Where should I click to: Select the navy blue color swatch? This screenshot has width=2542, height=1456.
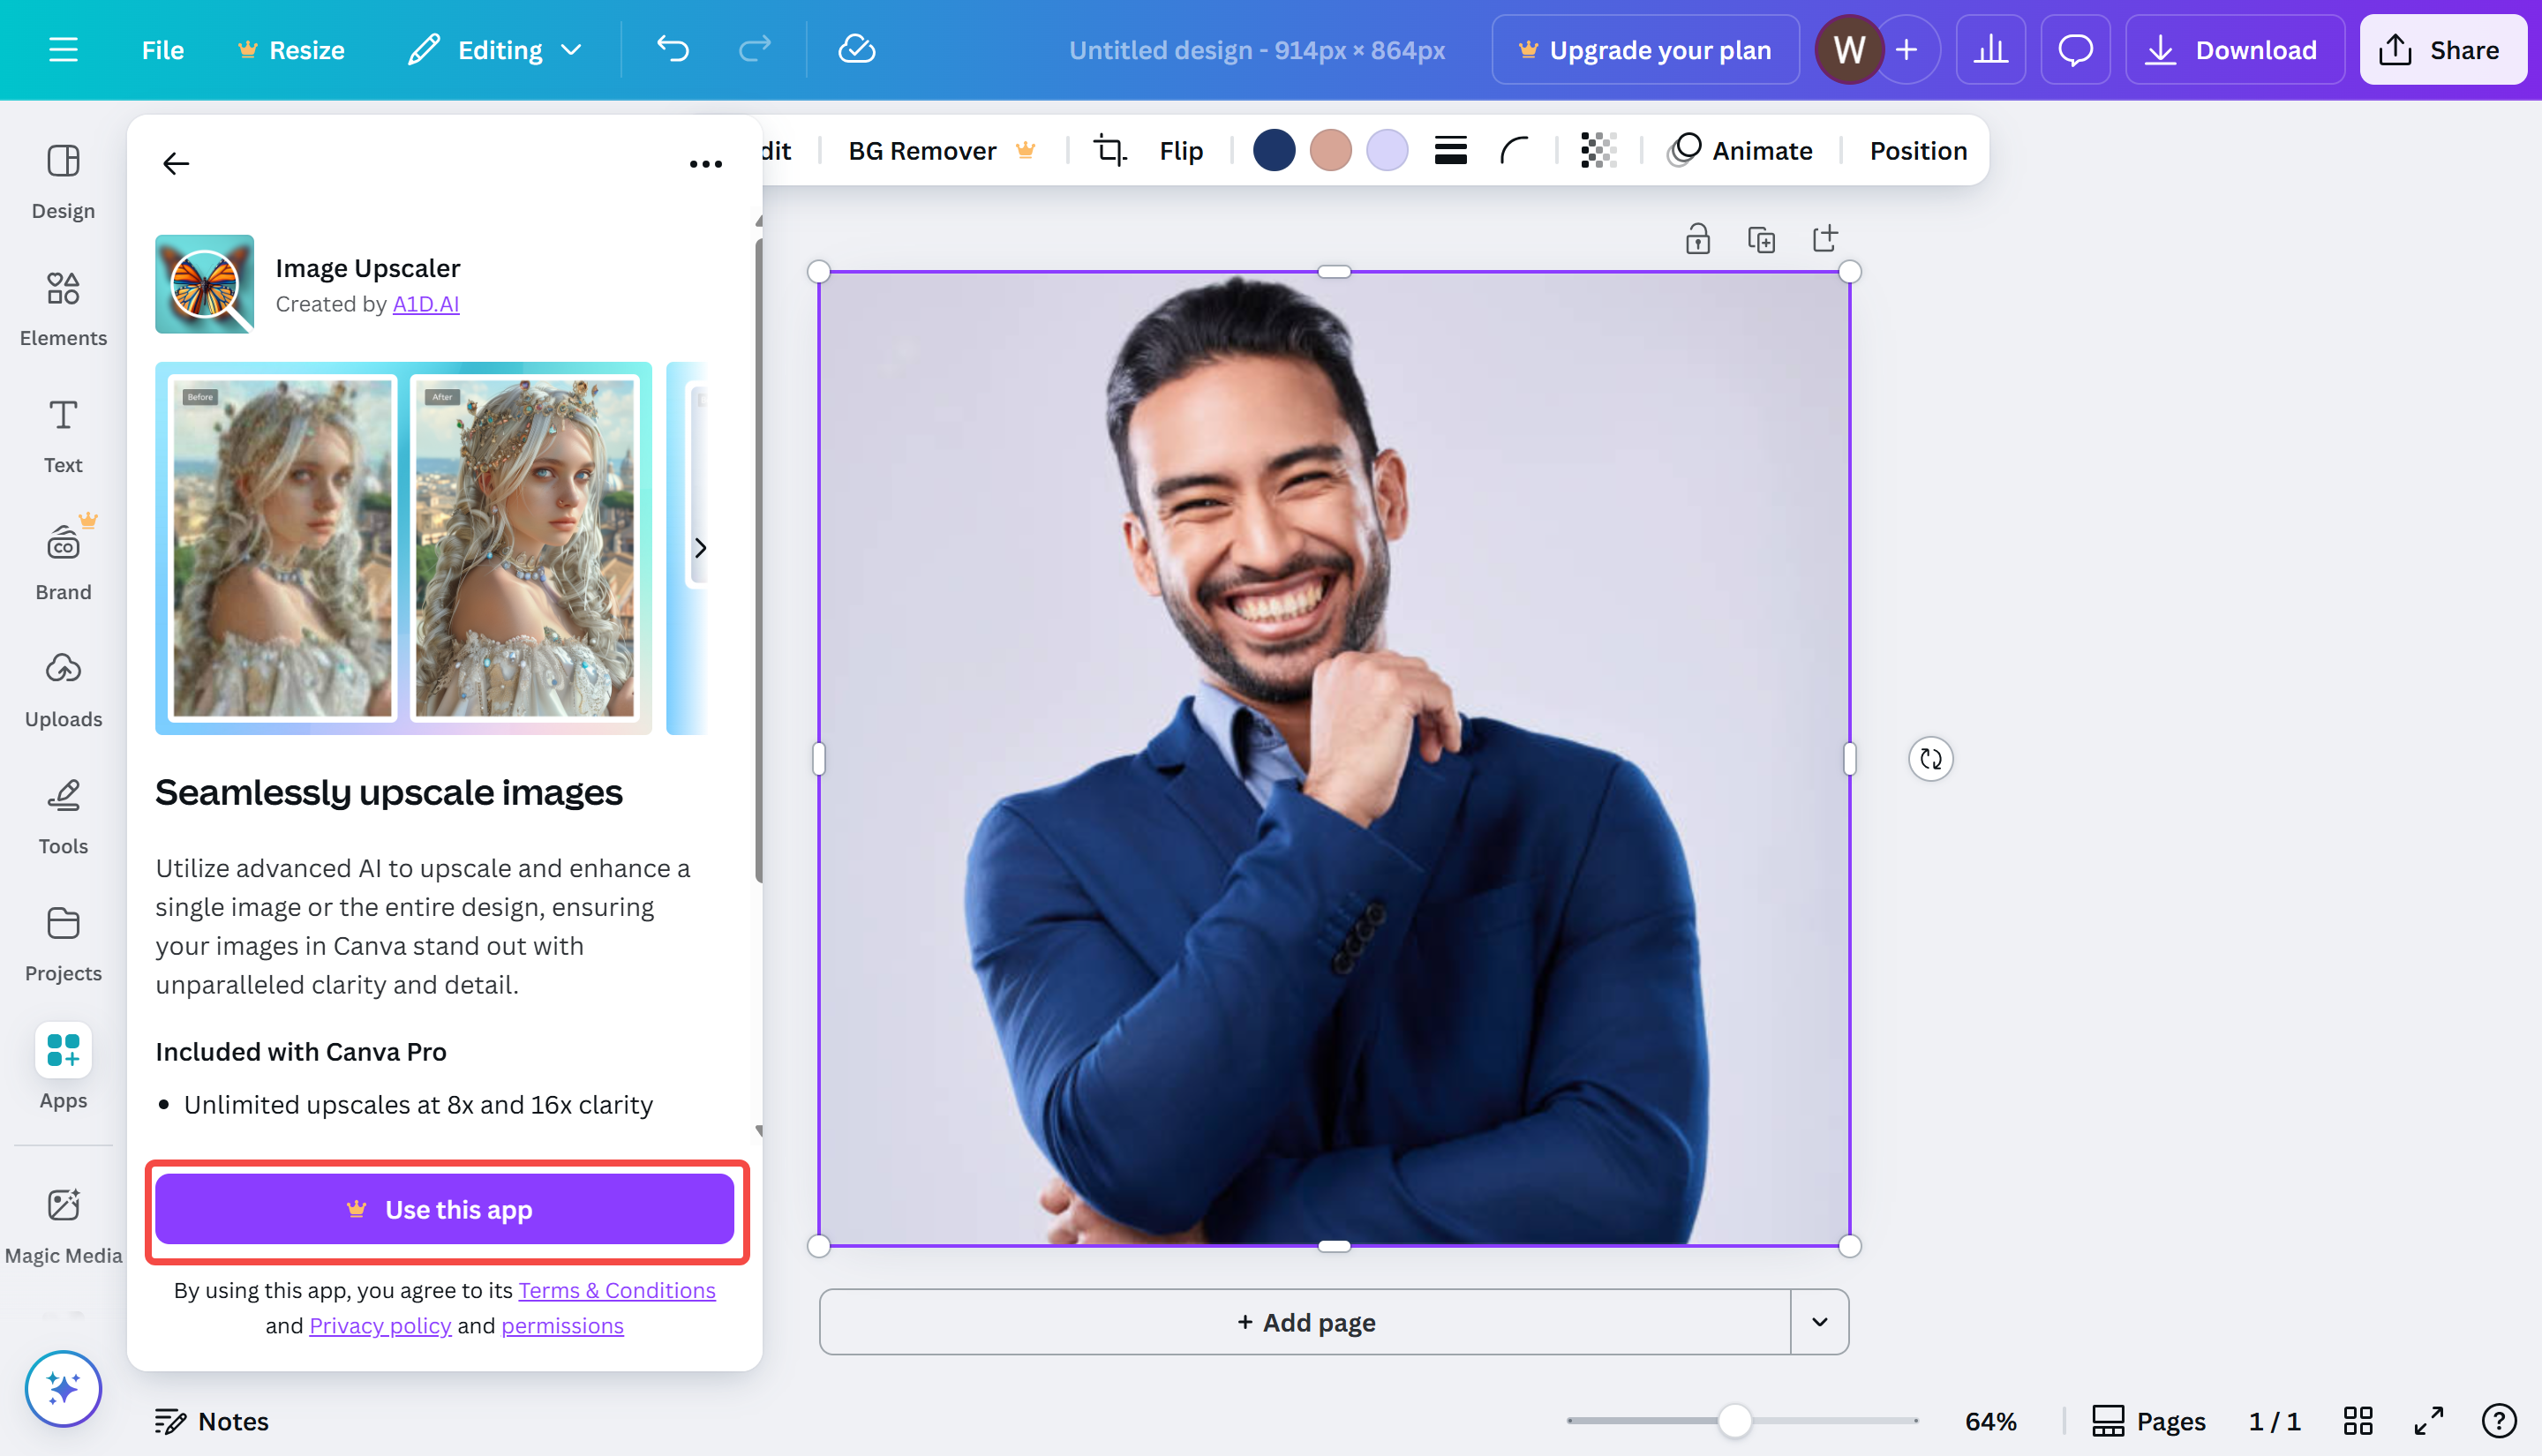coord(1274,150)
